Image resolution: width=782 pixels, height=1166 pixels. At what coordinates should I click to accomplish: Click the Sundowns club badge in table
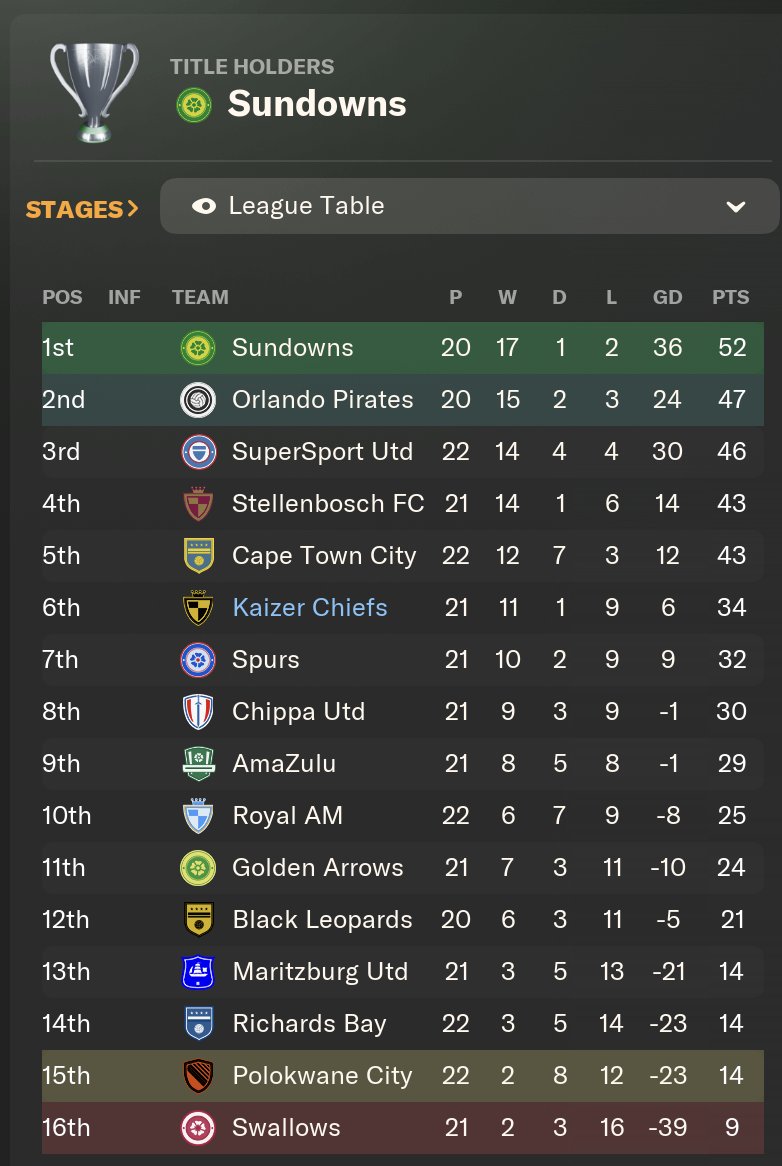196,348
